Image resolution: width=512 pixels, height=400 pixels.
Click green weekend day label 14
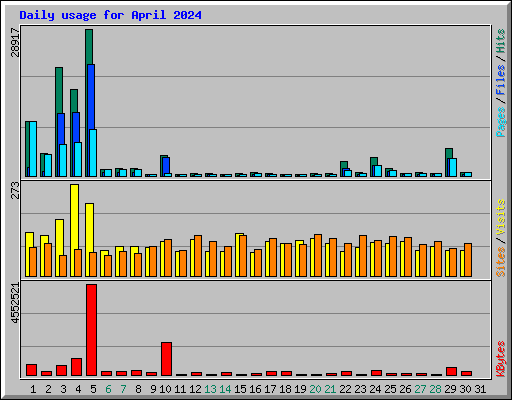(x=225, y=389)
